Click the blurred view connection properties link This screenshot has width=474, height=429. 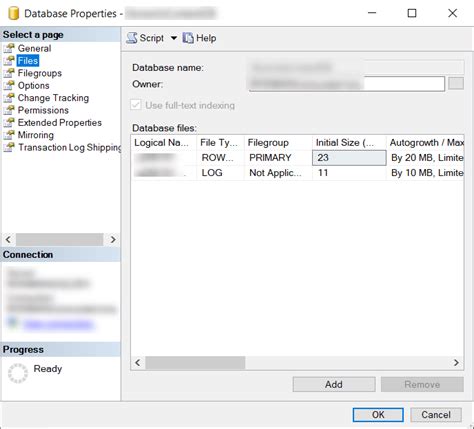click(58, 324)
